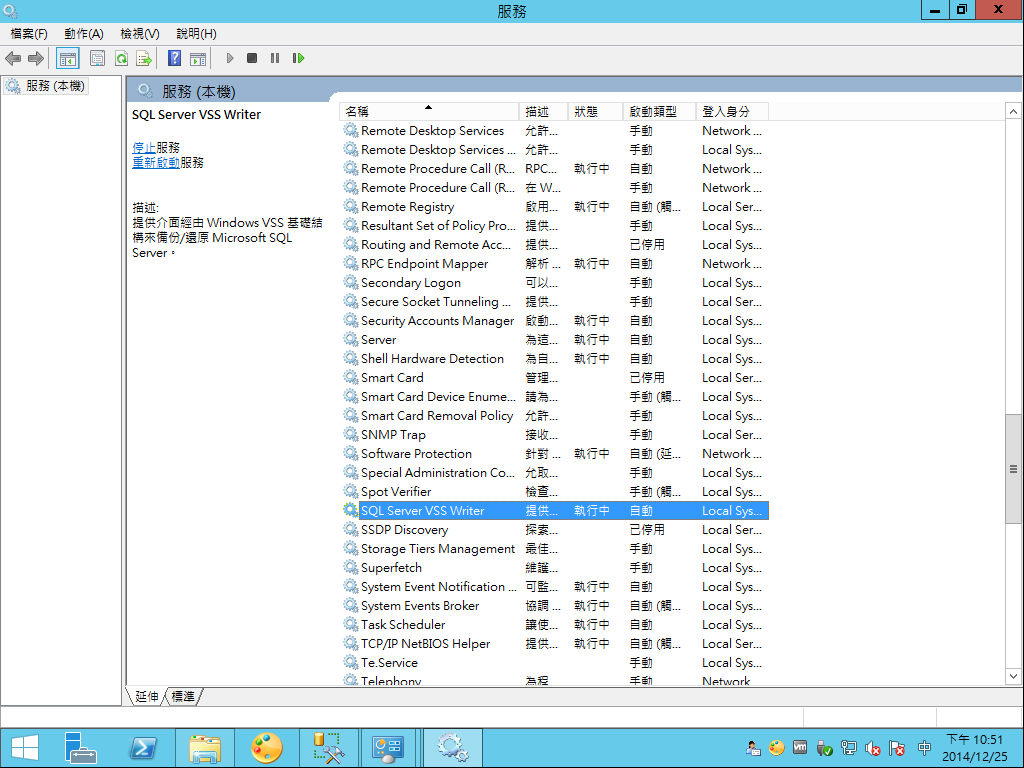Viewport: 1024px width, 768px height.
Task: Click the scroll up arrow of the services list
Action: [1013, 112]
